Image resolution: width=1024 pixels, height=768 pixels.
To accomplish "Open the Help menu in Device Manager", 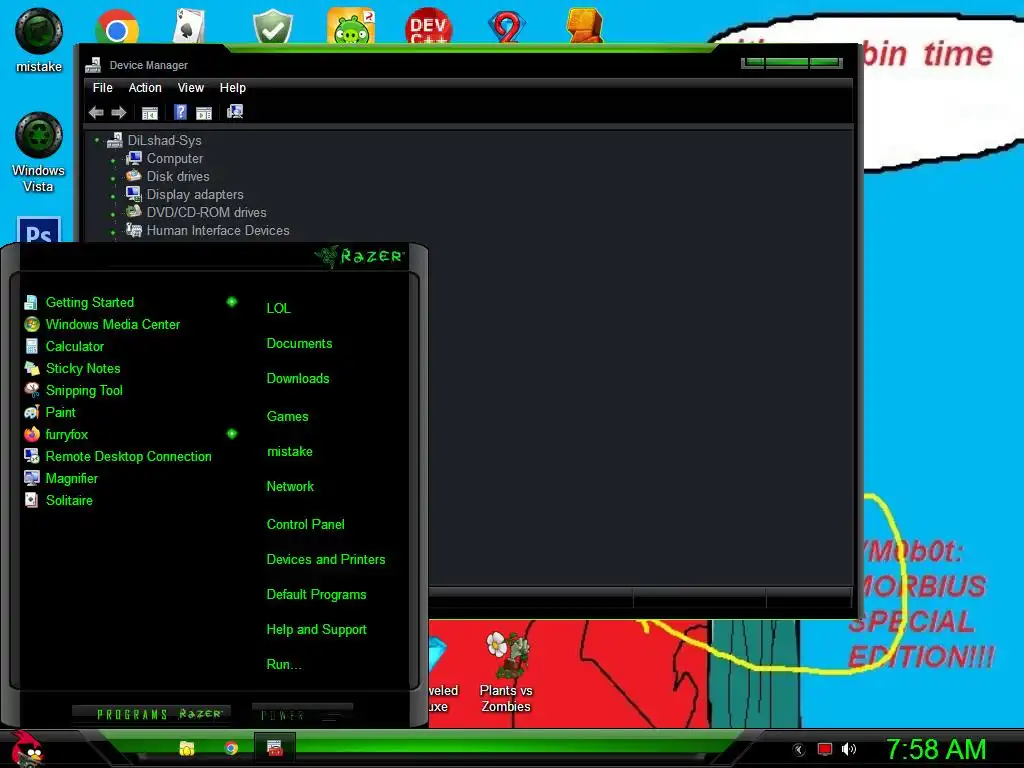I will pos(232,88).
